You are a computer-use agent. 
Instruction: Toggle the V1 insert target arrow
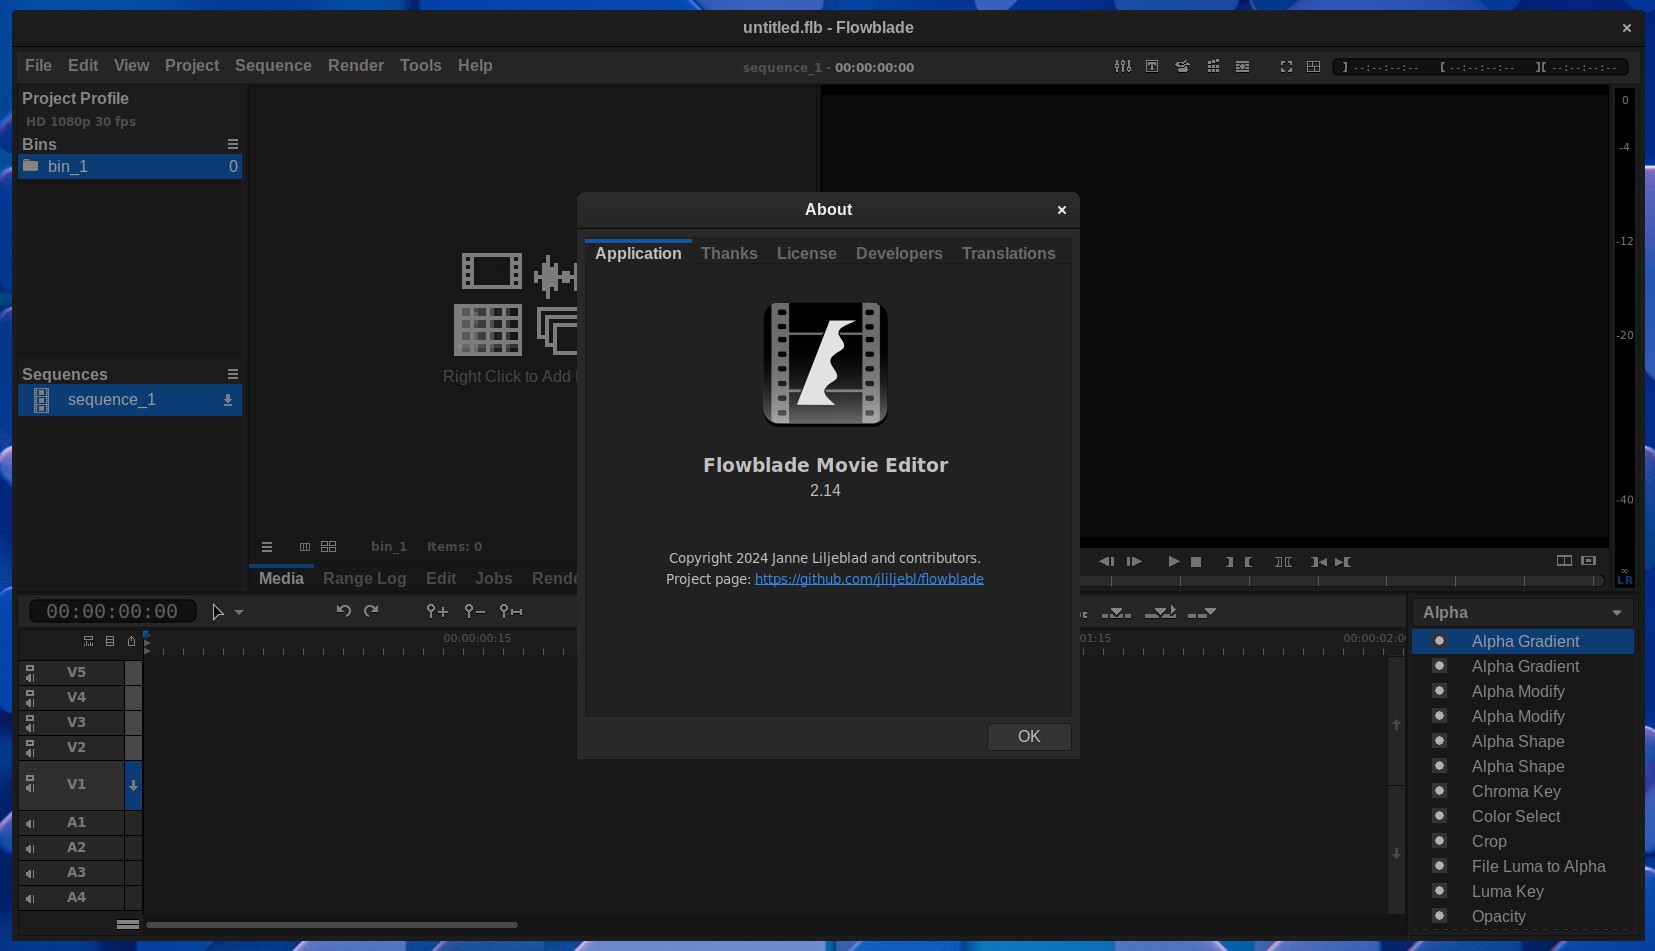(133, 786)
